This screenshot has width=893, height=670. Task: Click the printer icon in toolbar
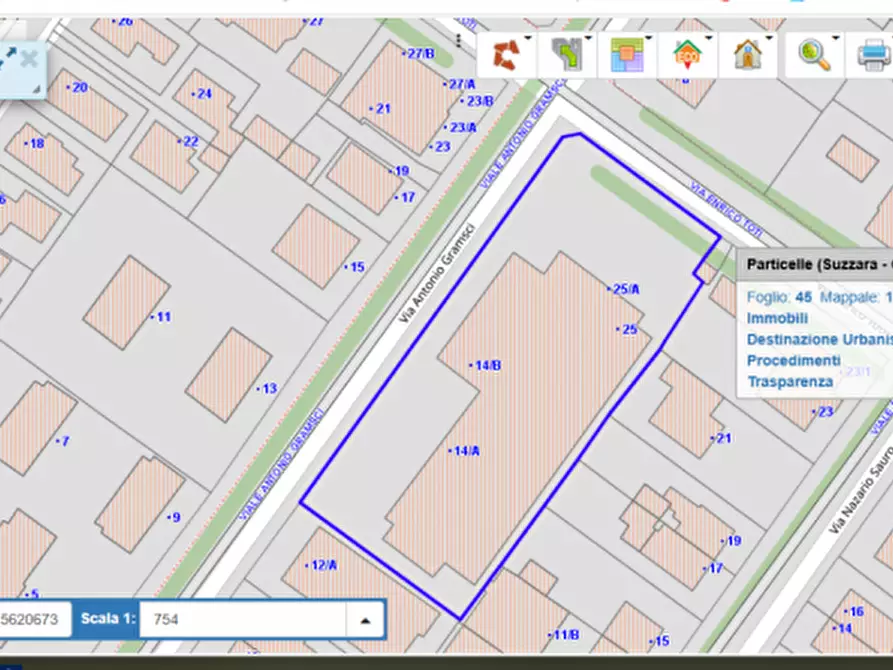pyautogui.click(x=874, y=55)
